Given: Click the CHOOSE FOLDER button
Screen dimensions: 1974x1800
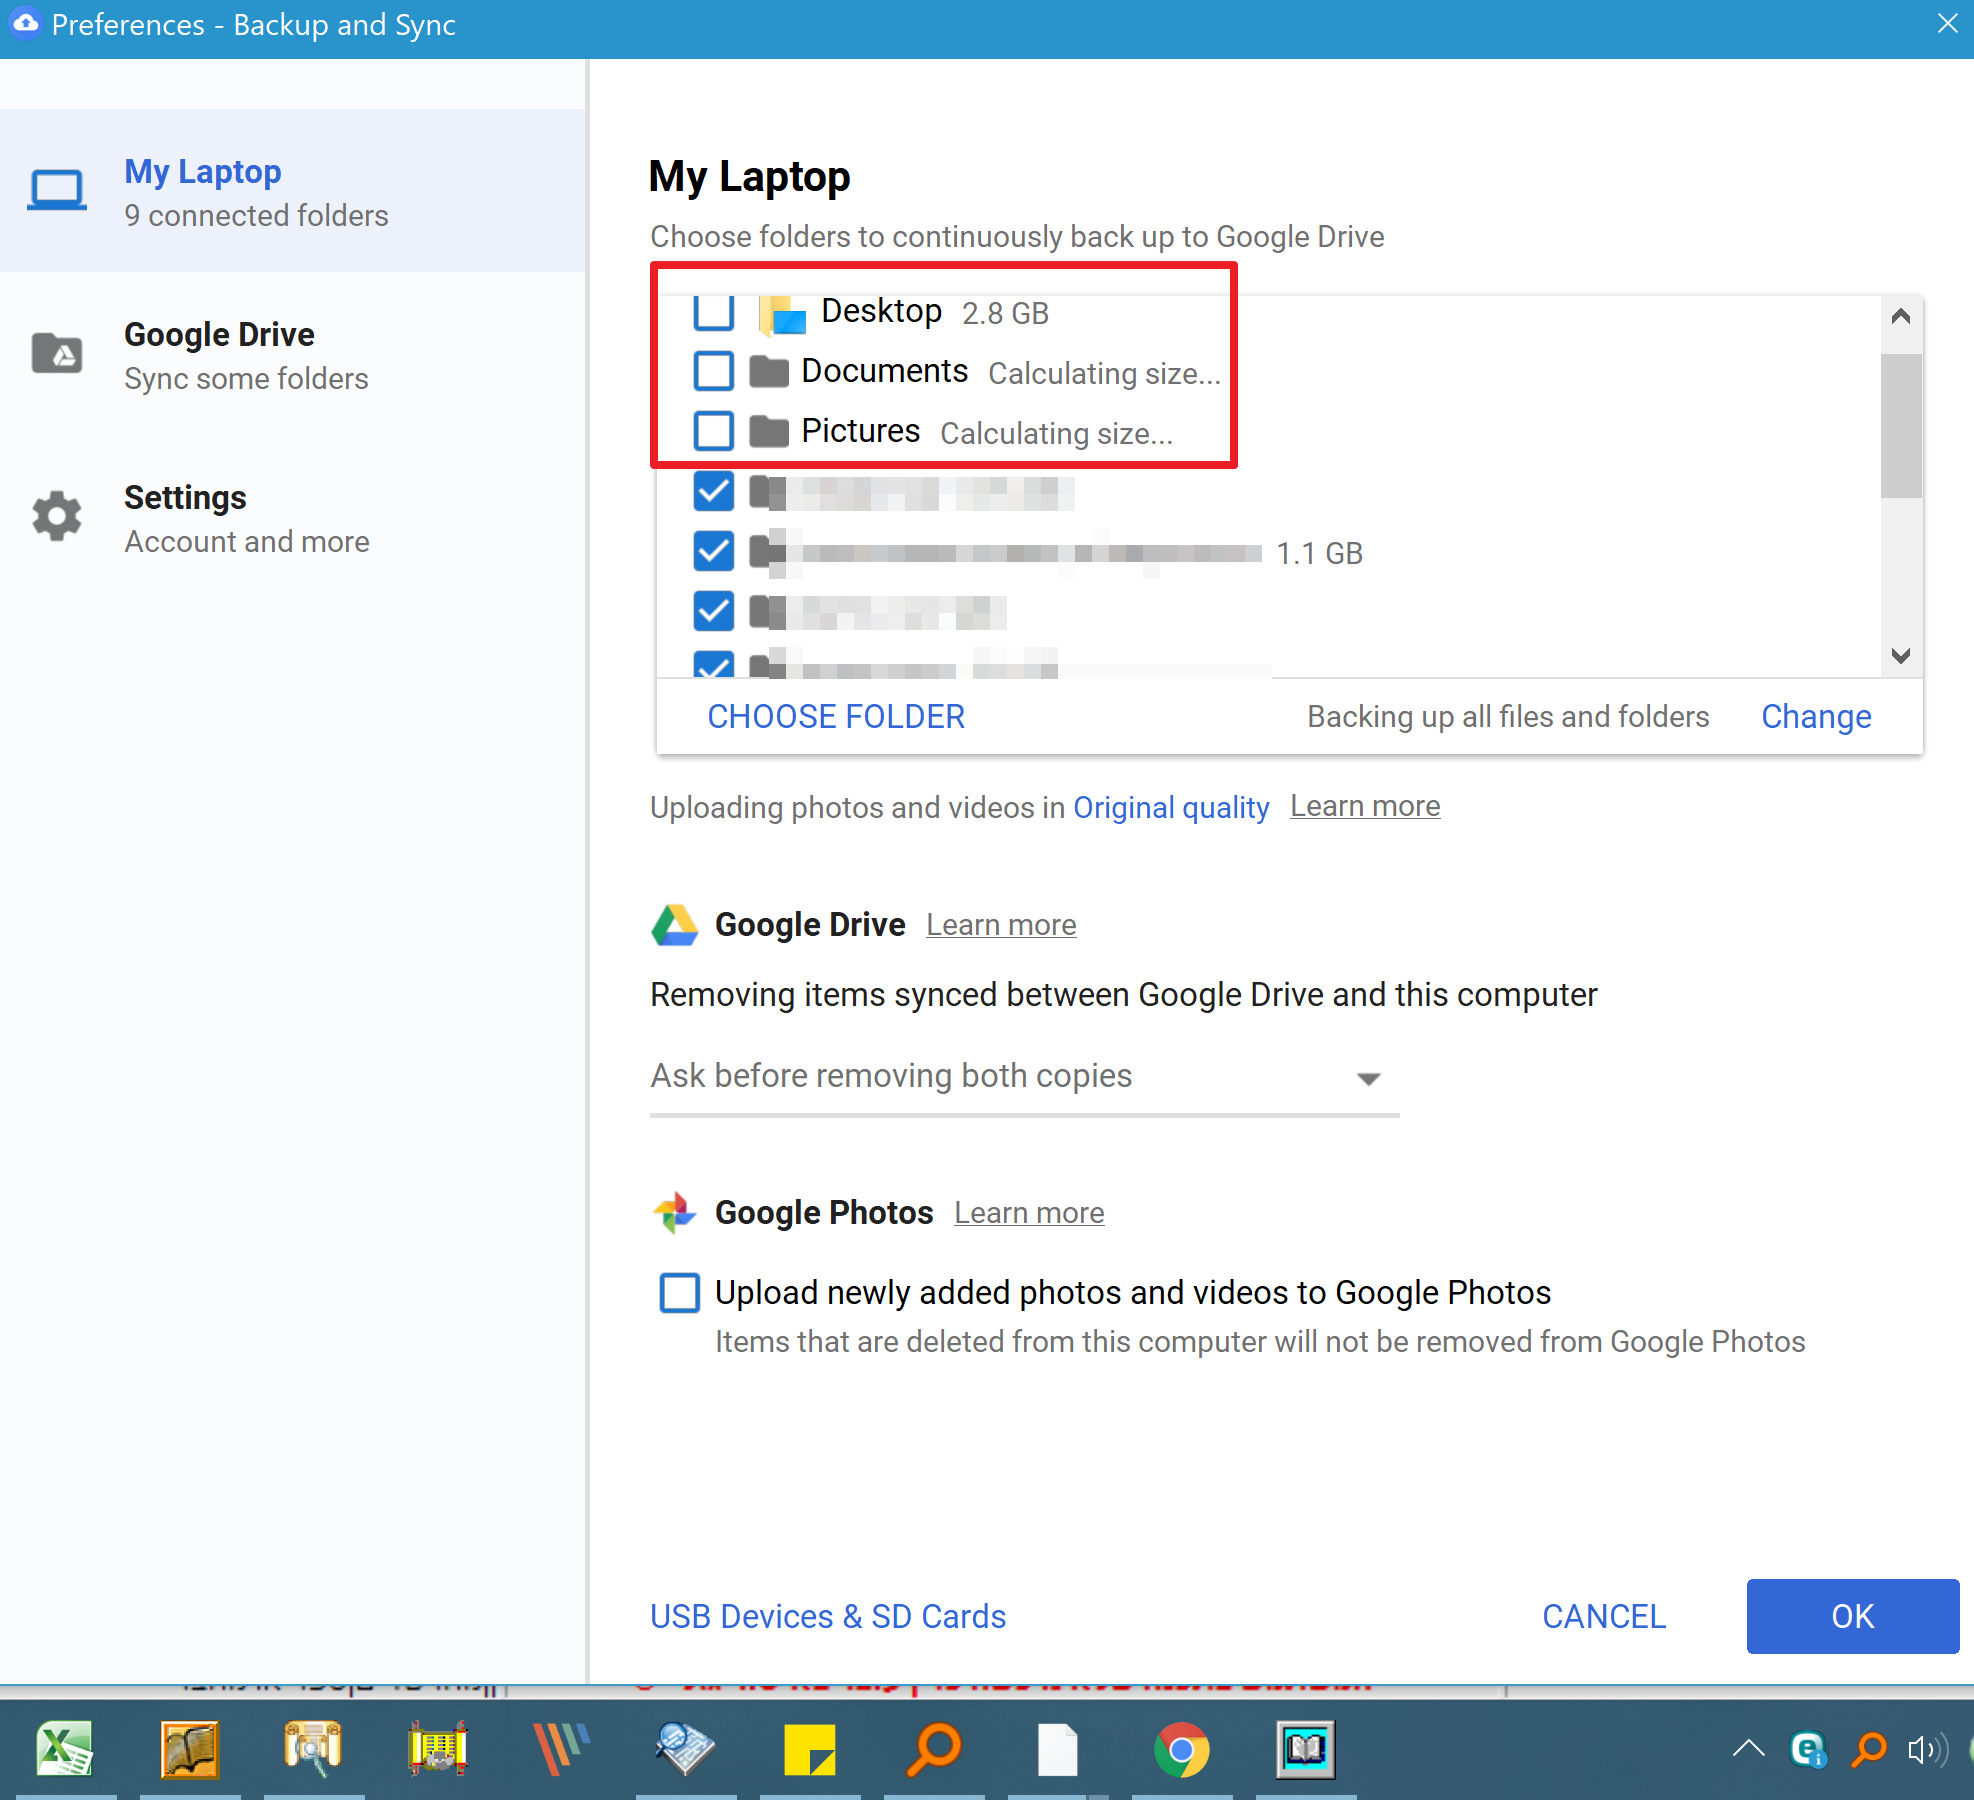Looking at the screenshot, I should tap(836, 717).
